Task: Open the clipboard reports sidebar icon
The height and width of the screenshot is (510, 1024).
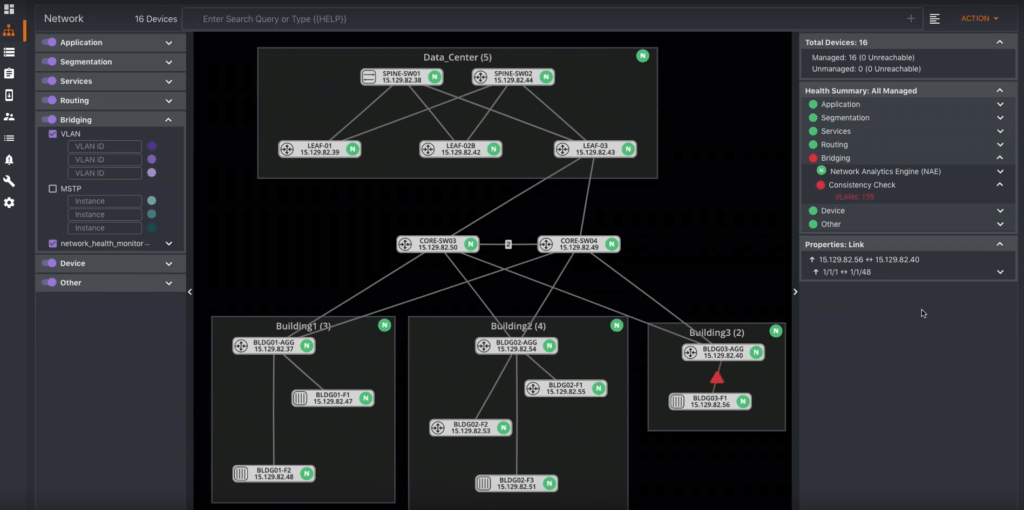Action: click(9, 74)
